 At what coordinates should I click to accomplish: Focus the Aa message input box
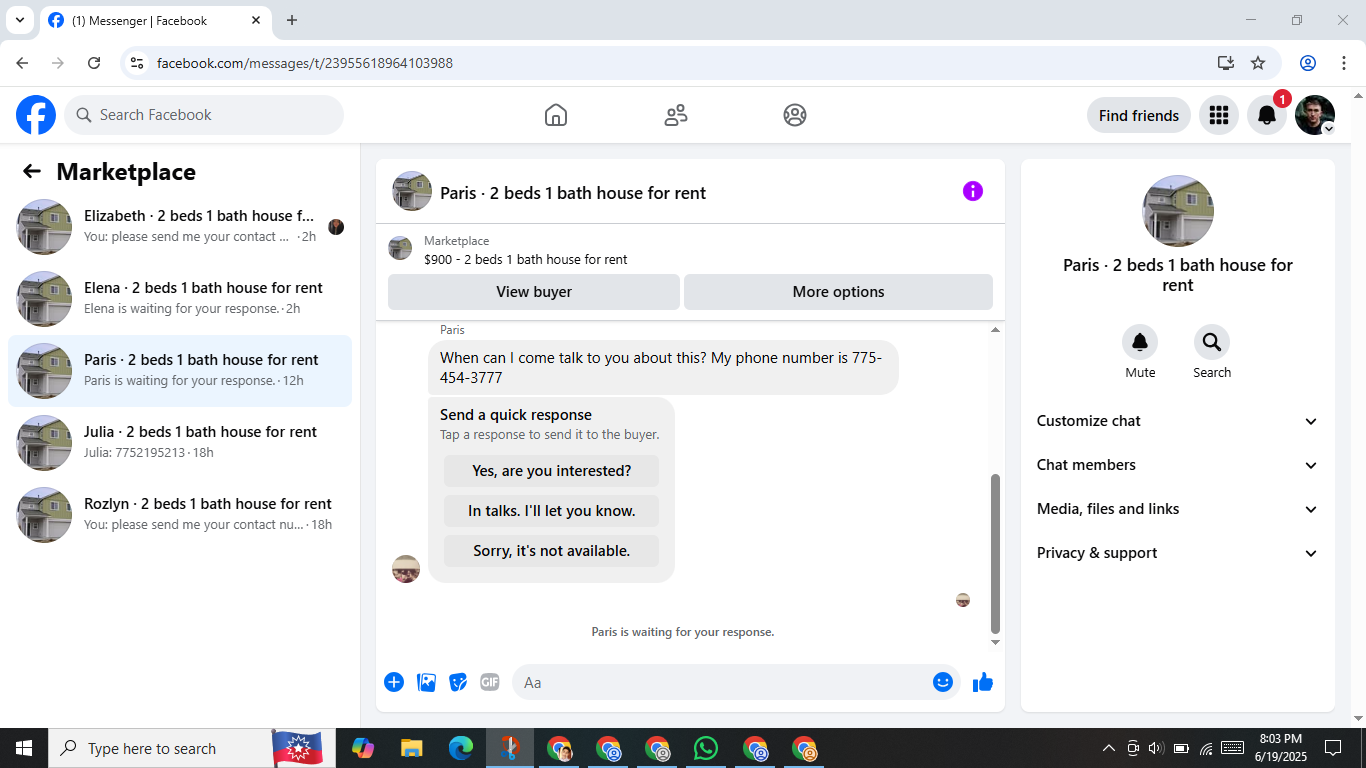coord(722,682)
